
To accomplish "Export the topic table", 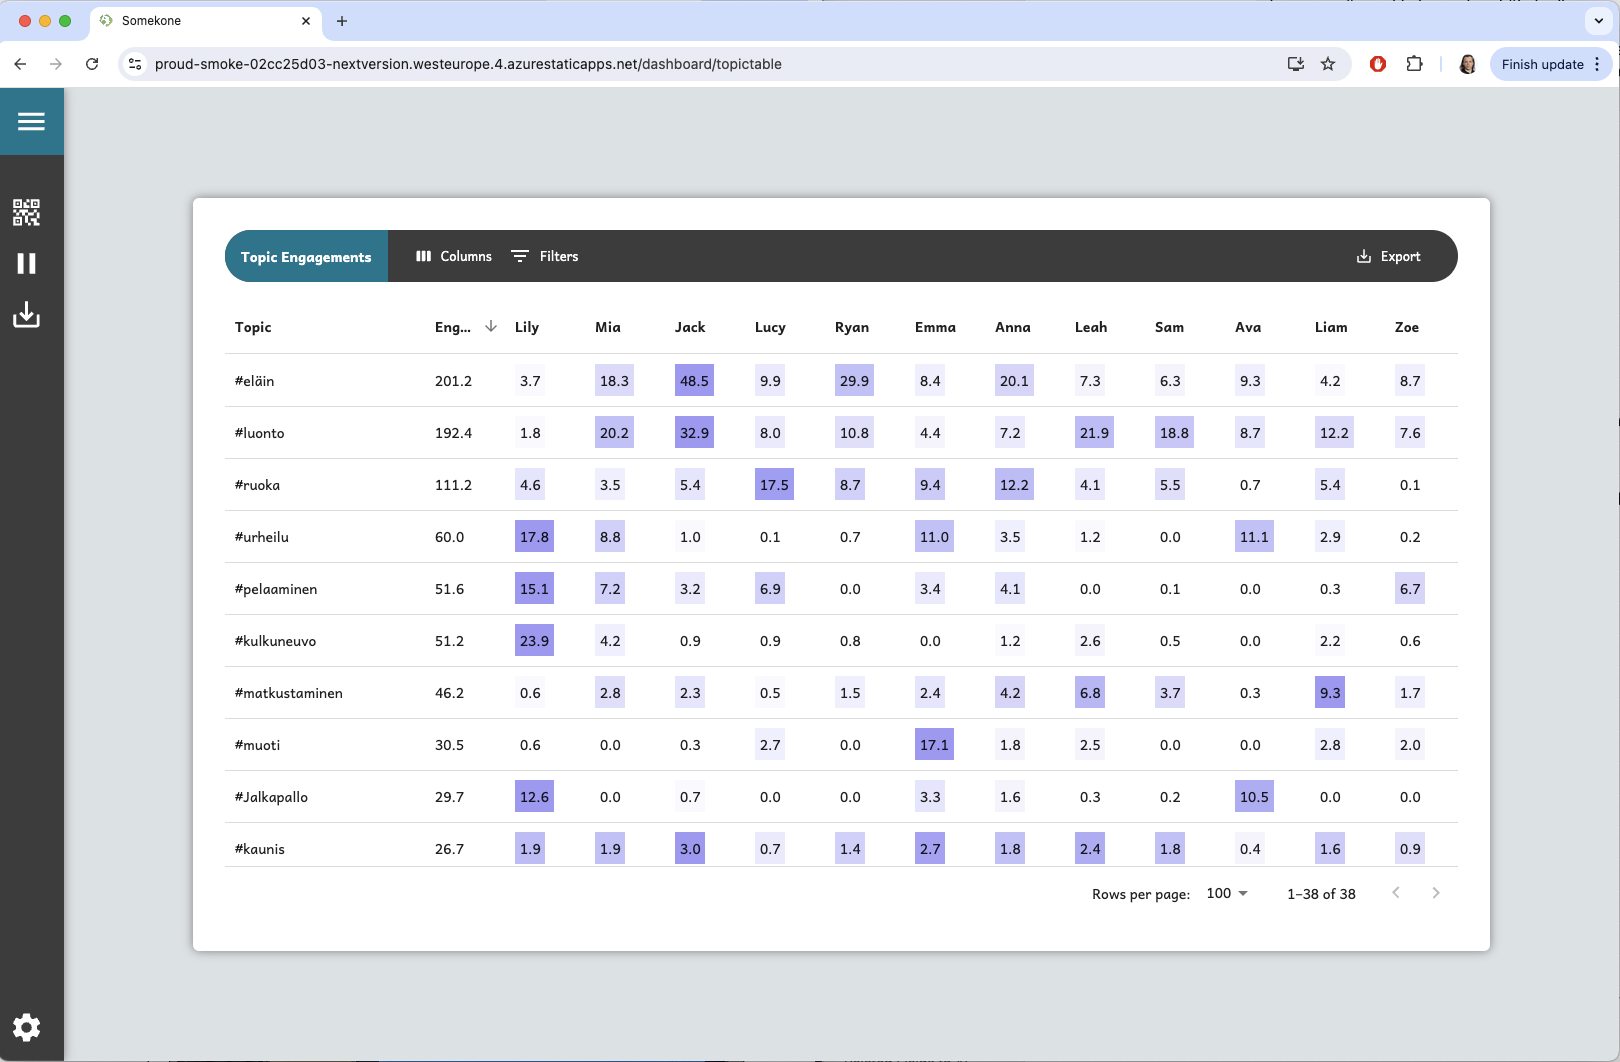I will [x=1388, y=257].
